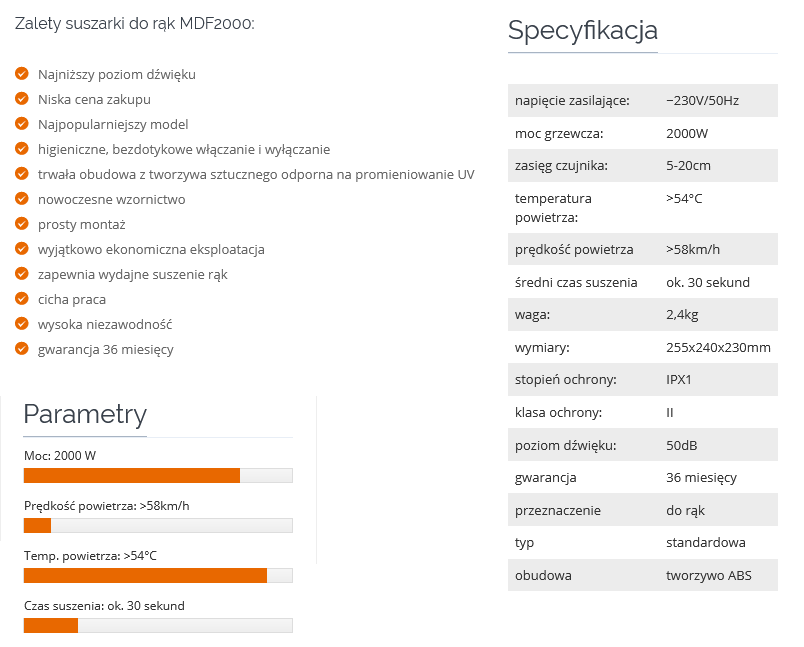Click the 'Czas suszenia' progress bar
The image size is (804, 647).
pyautogui.click(x=158, y=625)
